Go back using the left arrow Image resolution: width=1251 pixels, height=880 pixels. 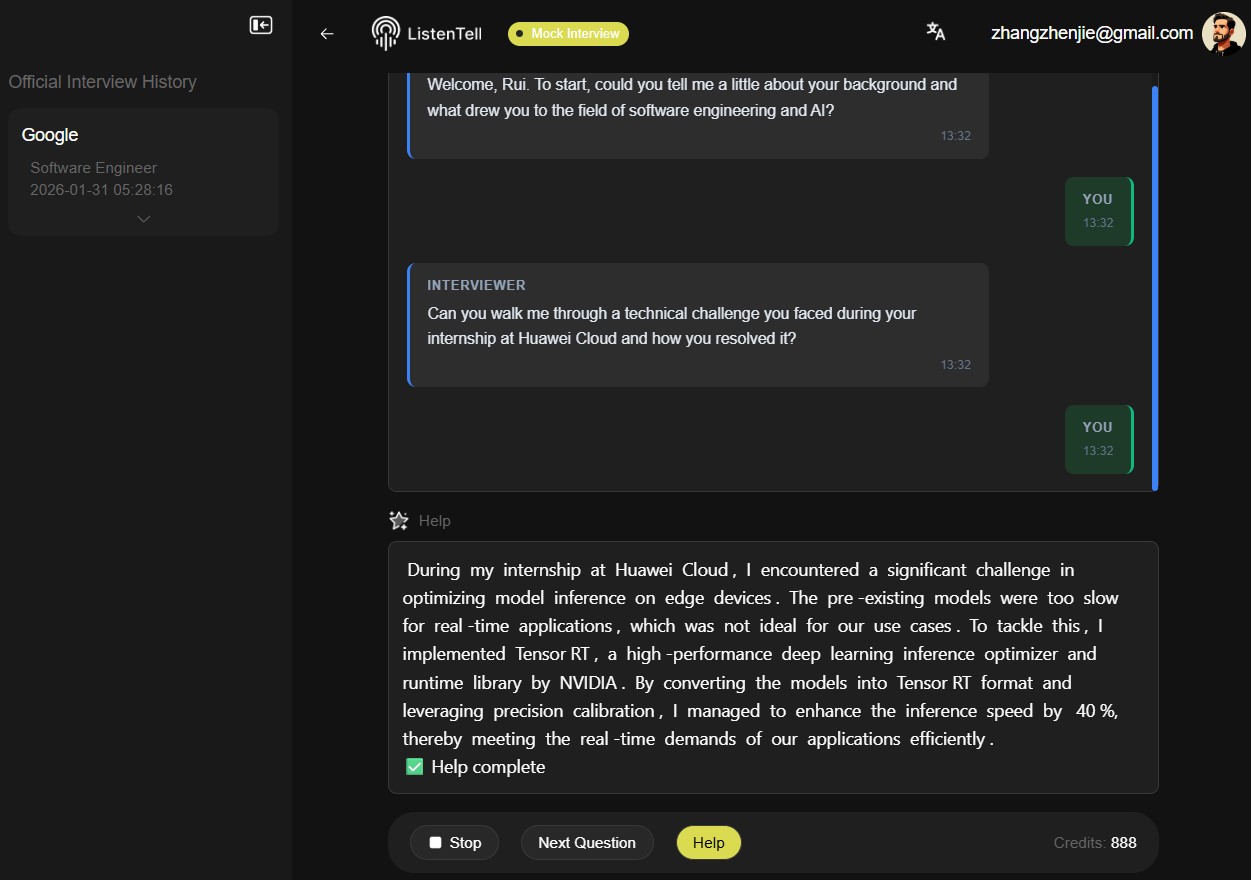pos(326,34)
